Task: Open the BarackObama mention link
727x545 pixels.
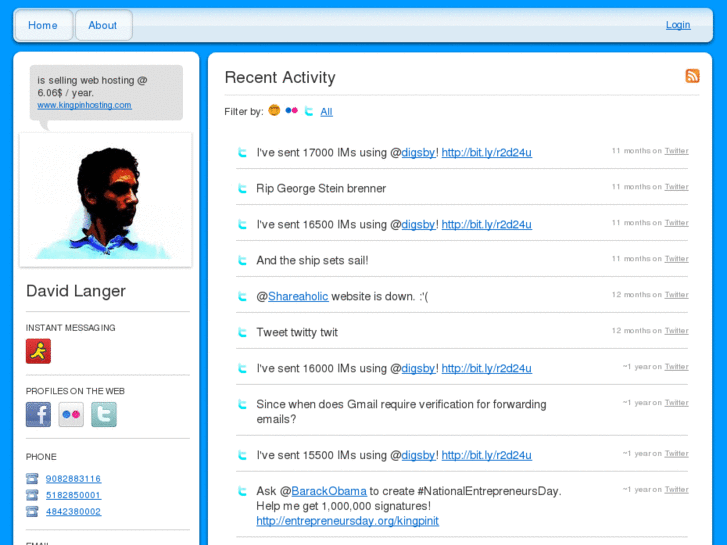Action: click(329, 491)
